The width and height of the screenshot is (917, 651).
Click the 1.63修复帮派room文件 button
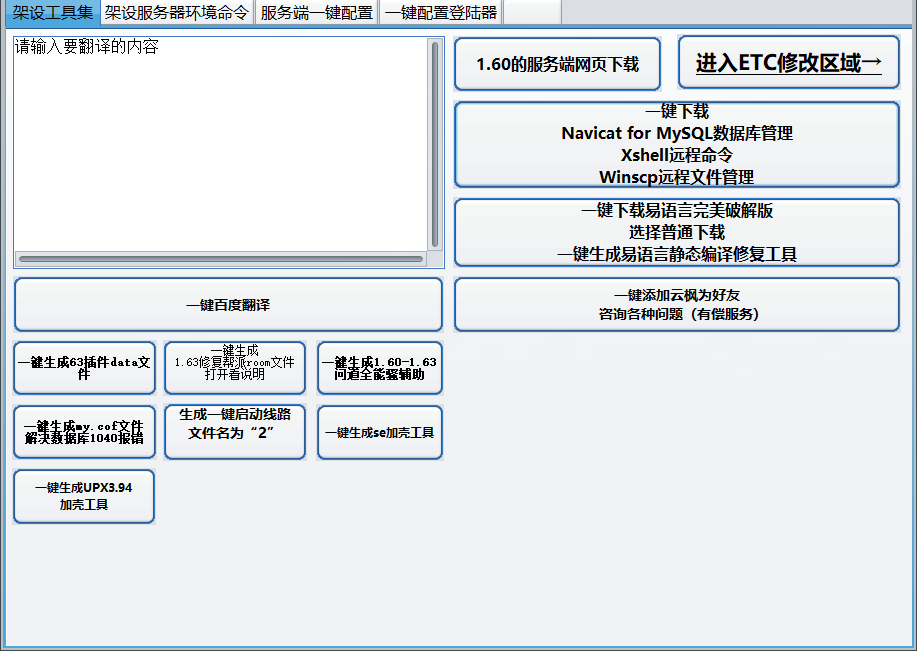pos(234,368)
